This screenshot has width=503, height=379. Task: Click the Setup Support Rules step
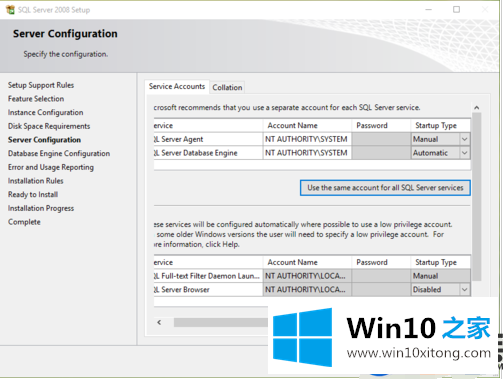pos(41,85)
